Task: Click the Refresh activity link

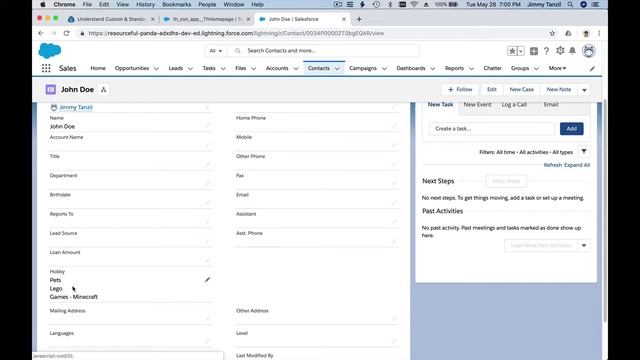Action: click(x=553, y=165)
